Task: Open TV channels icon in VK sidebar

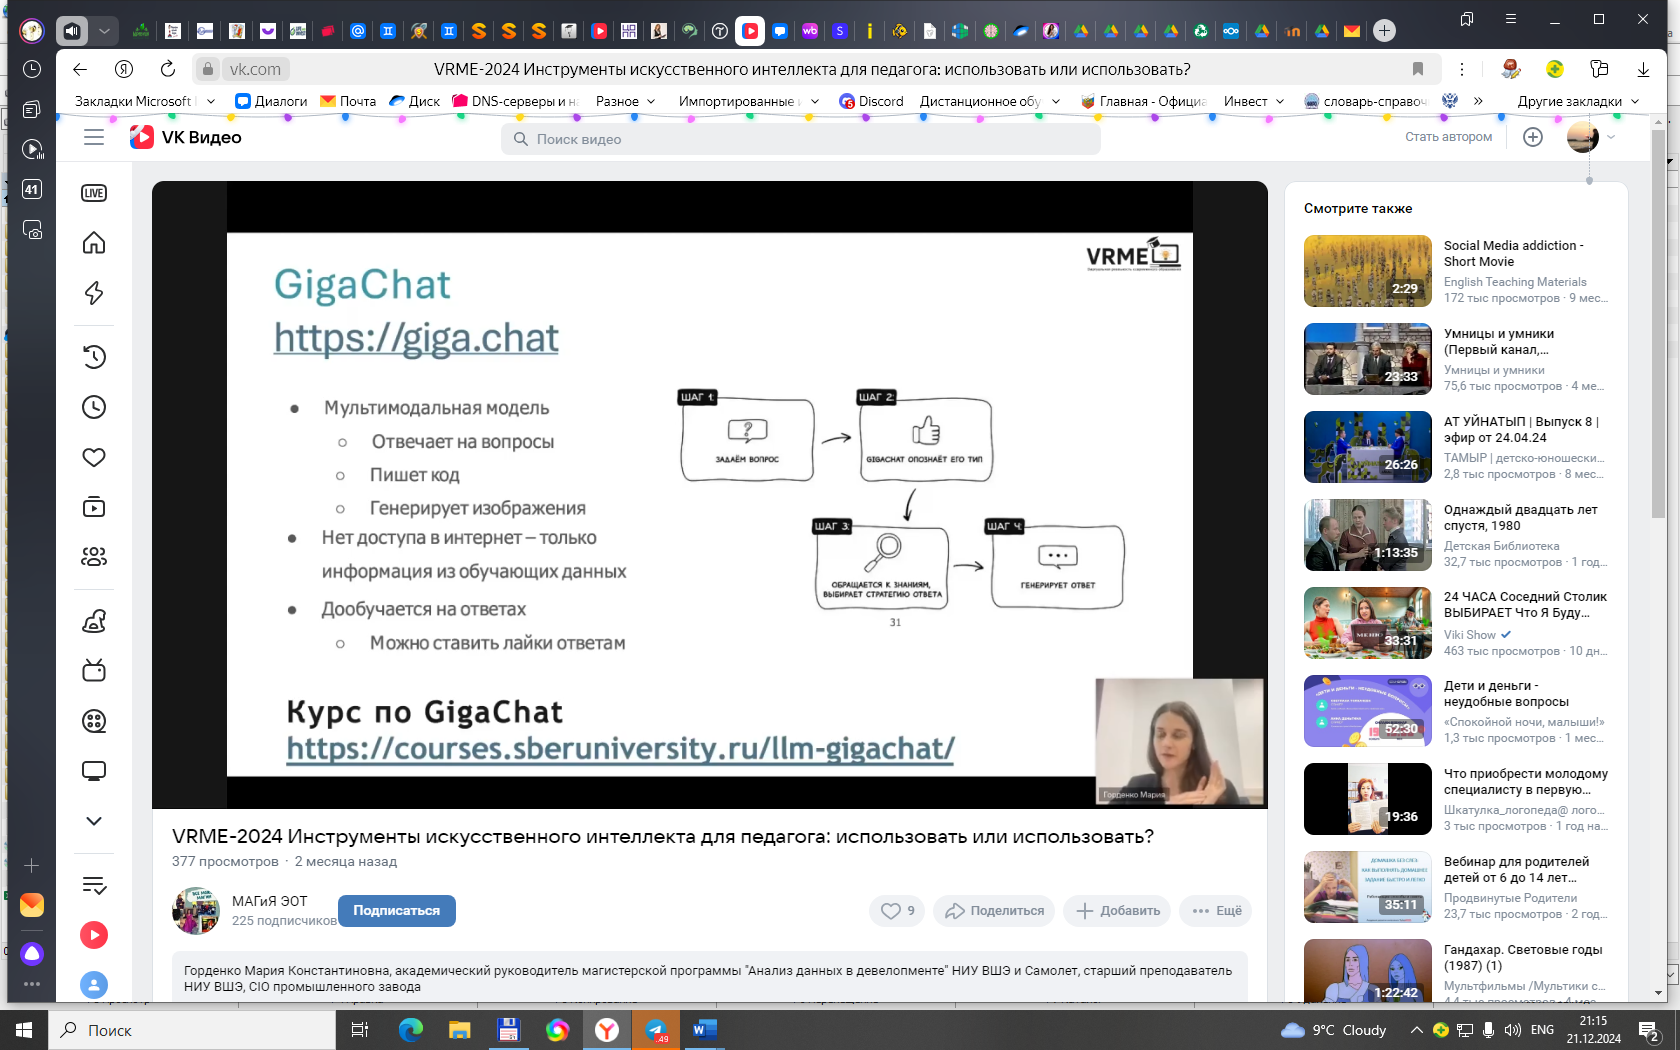Action: (94, 670)
